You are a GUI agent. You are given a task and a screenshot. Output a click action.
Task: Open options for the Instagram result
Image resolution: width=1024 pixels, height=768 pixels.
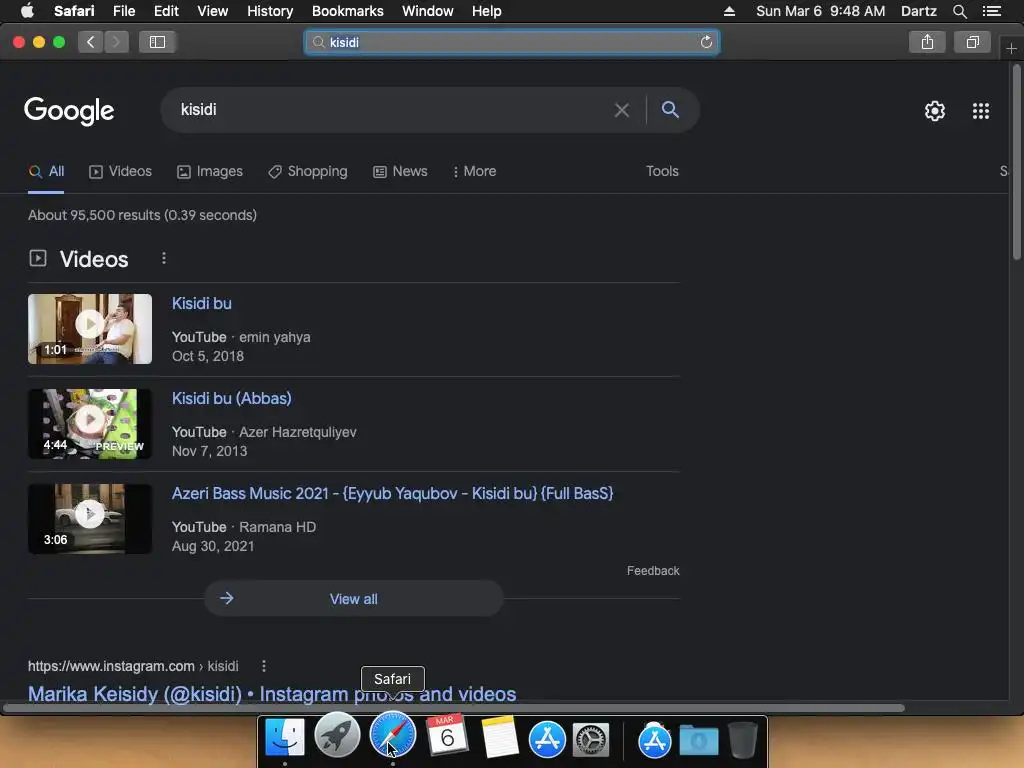click(264, 666)
